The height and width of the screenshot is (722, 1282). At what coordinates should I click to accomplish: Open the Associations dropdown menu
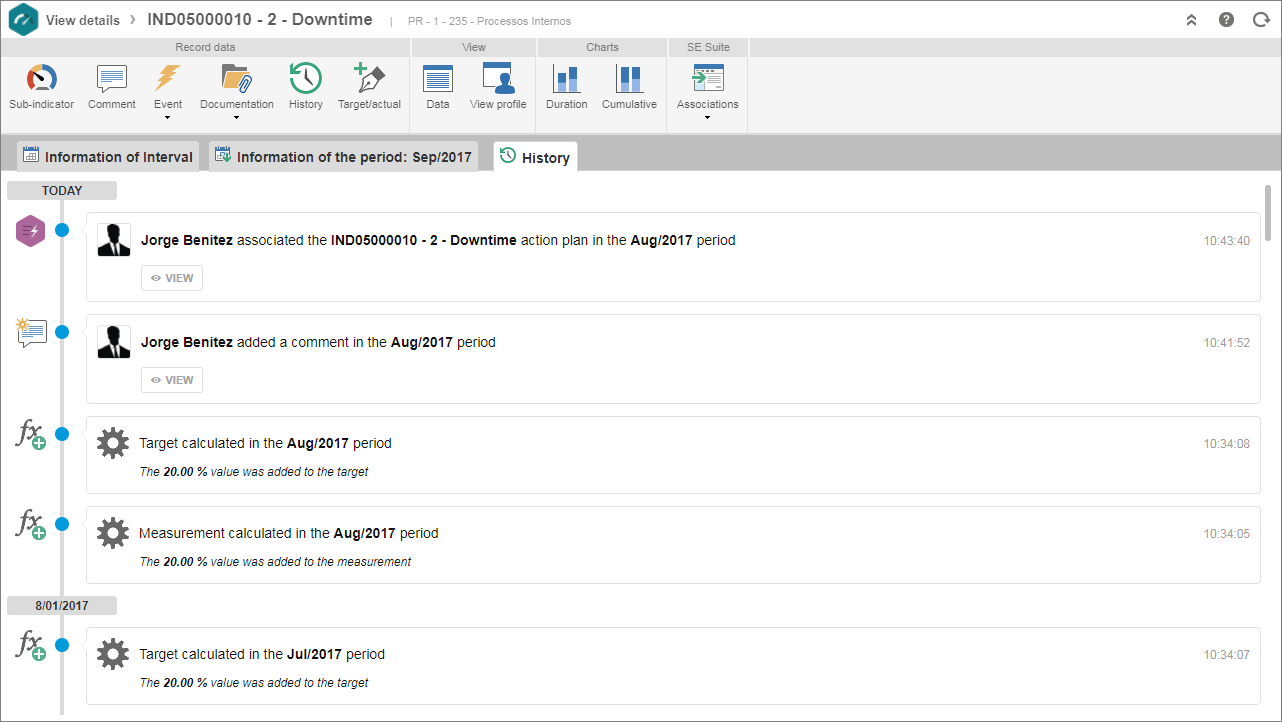point(708,117)
